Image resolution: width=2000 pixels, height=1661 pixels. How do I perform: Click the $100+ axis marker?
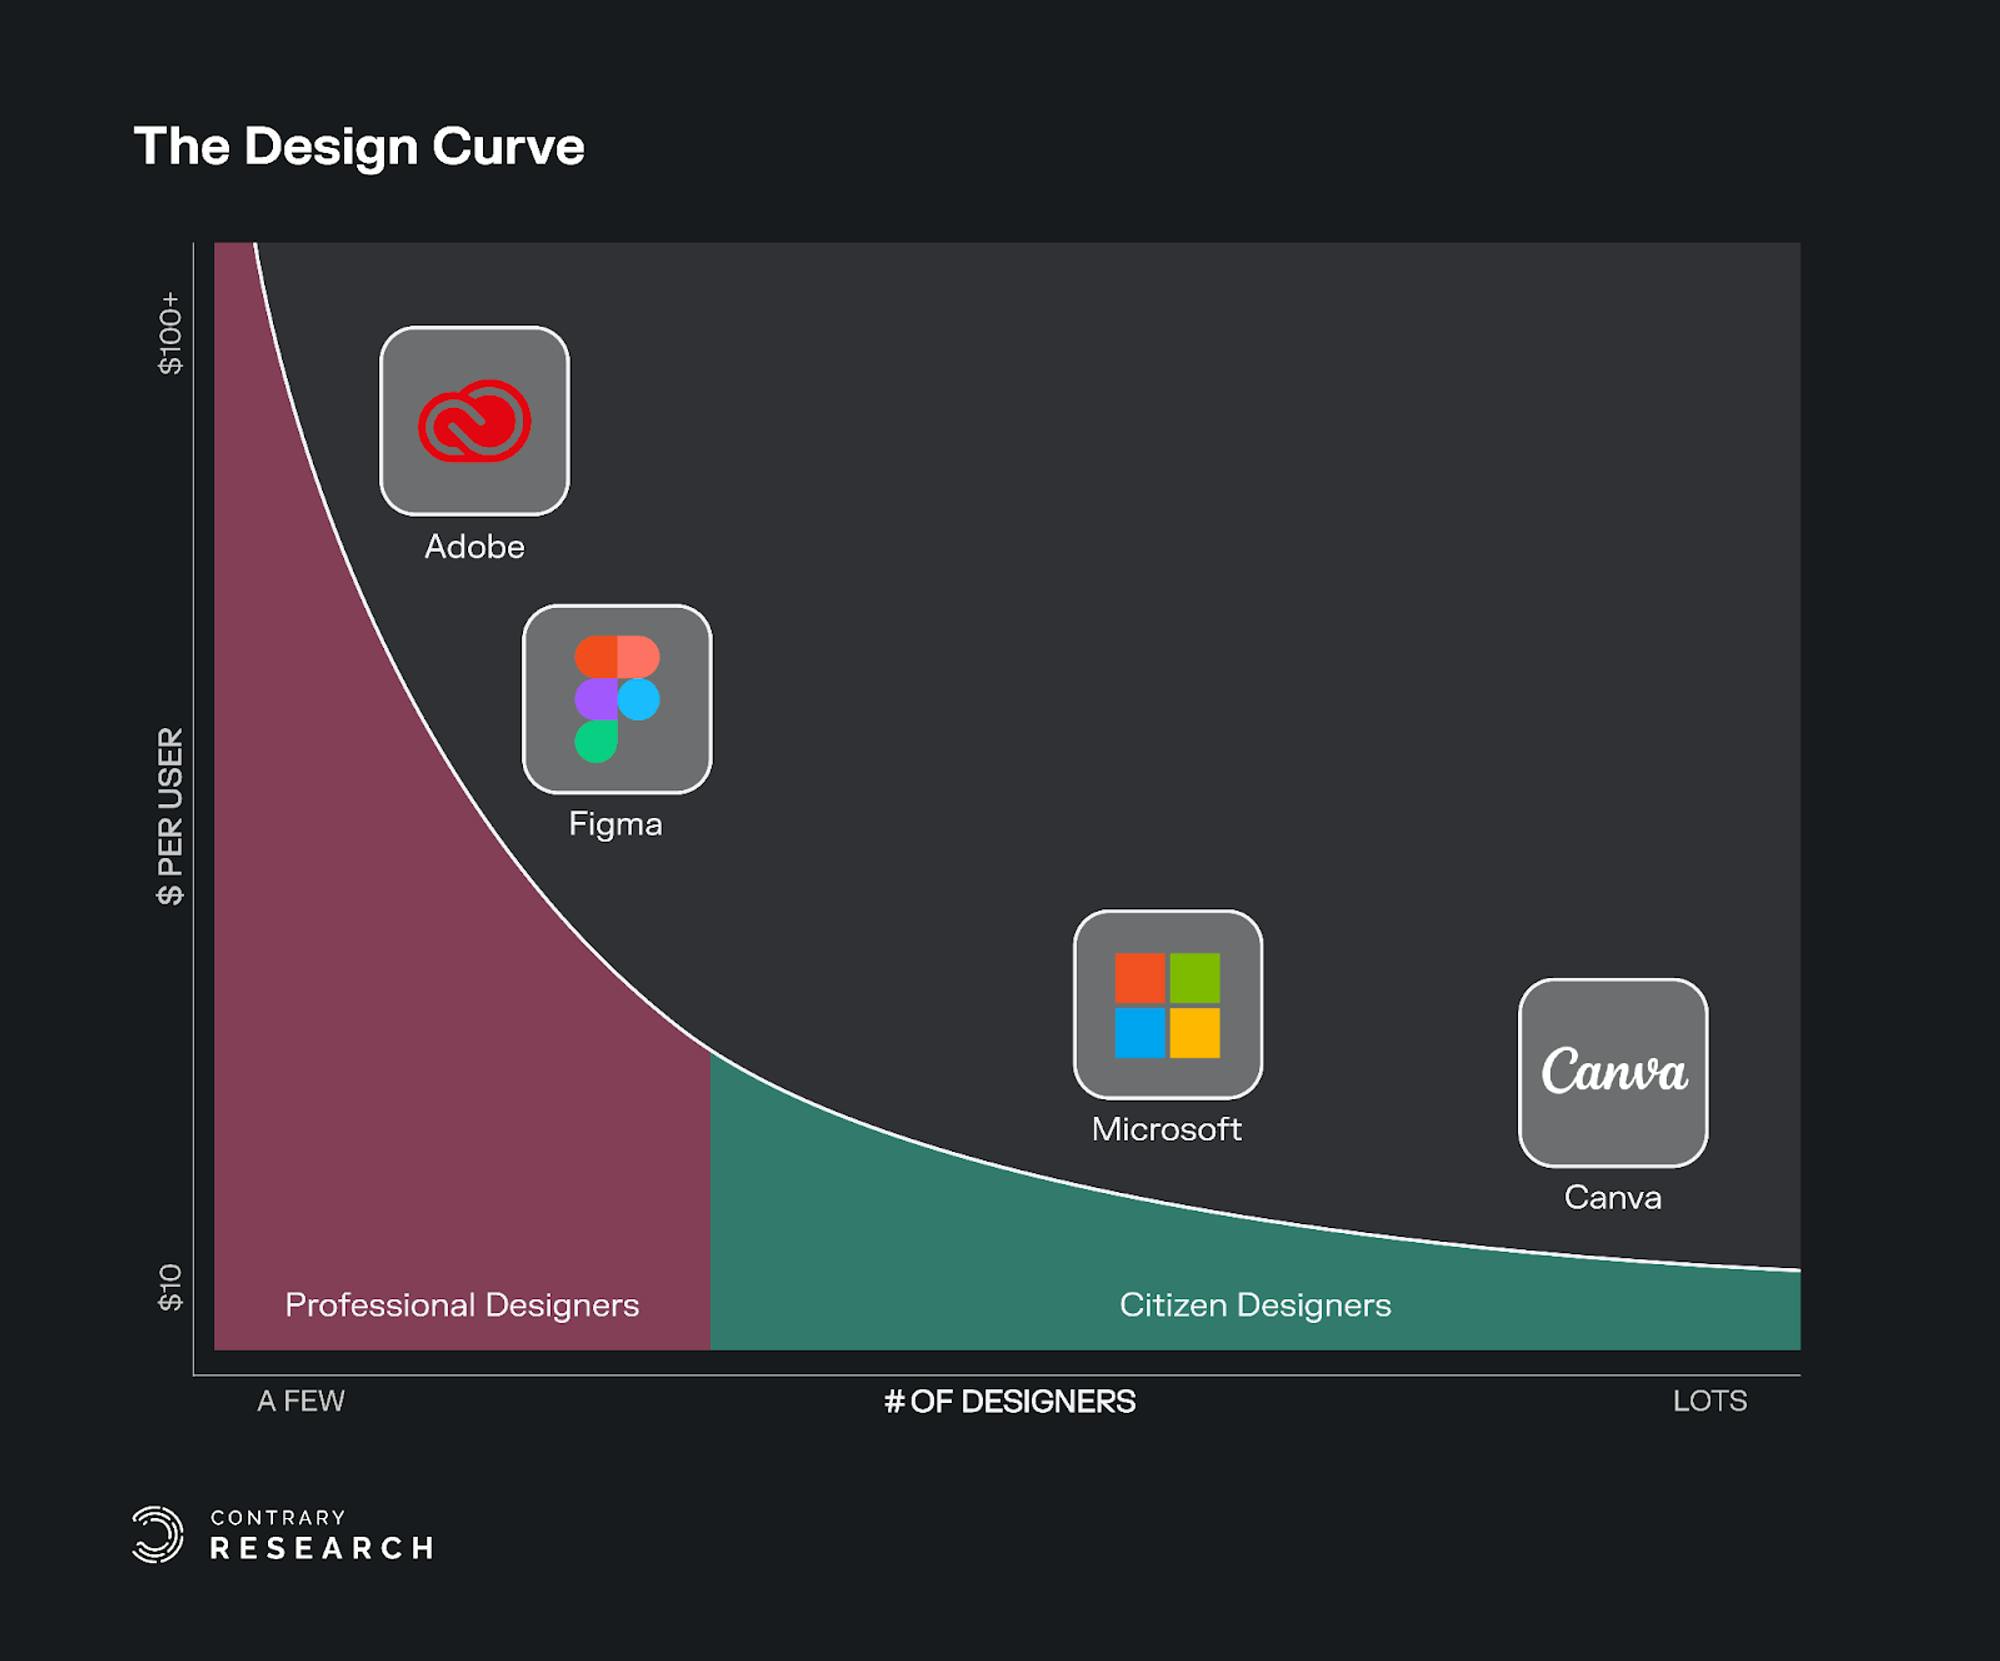point(171,333)
